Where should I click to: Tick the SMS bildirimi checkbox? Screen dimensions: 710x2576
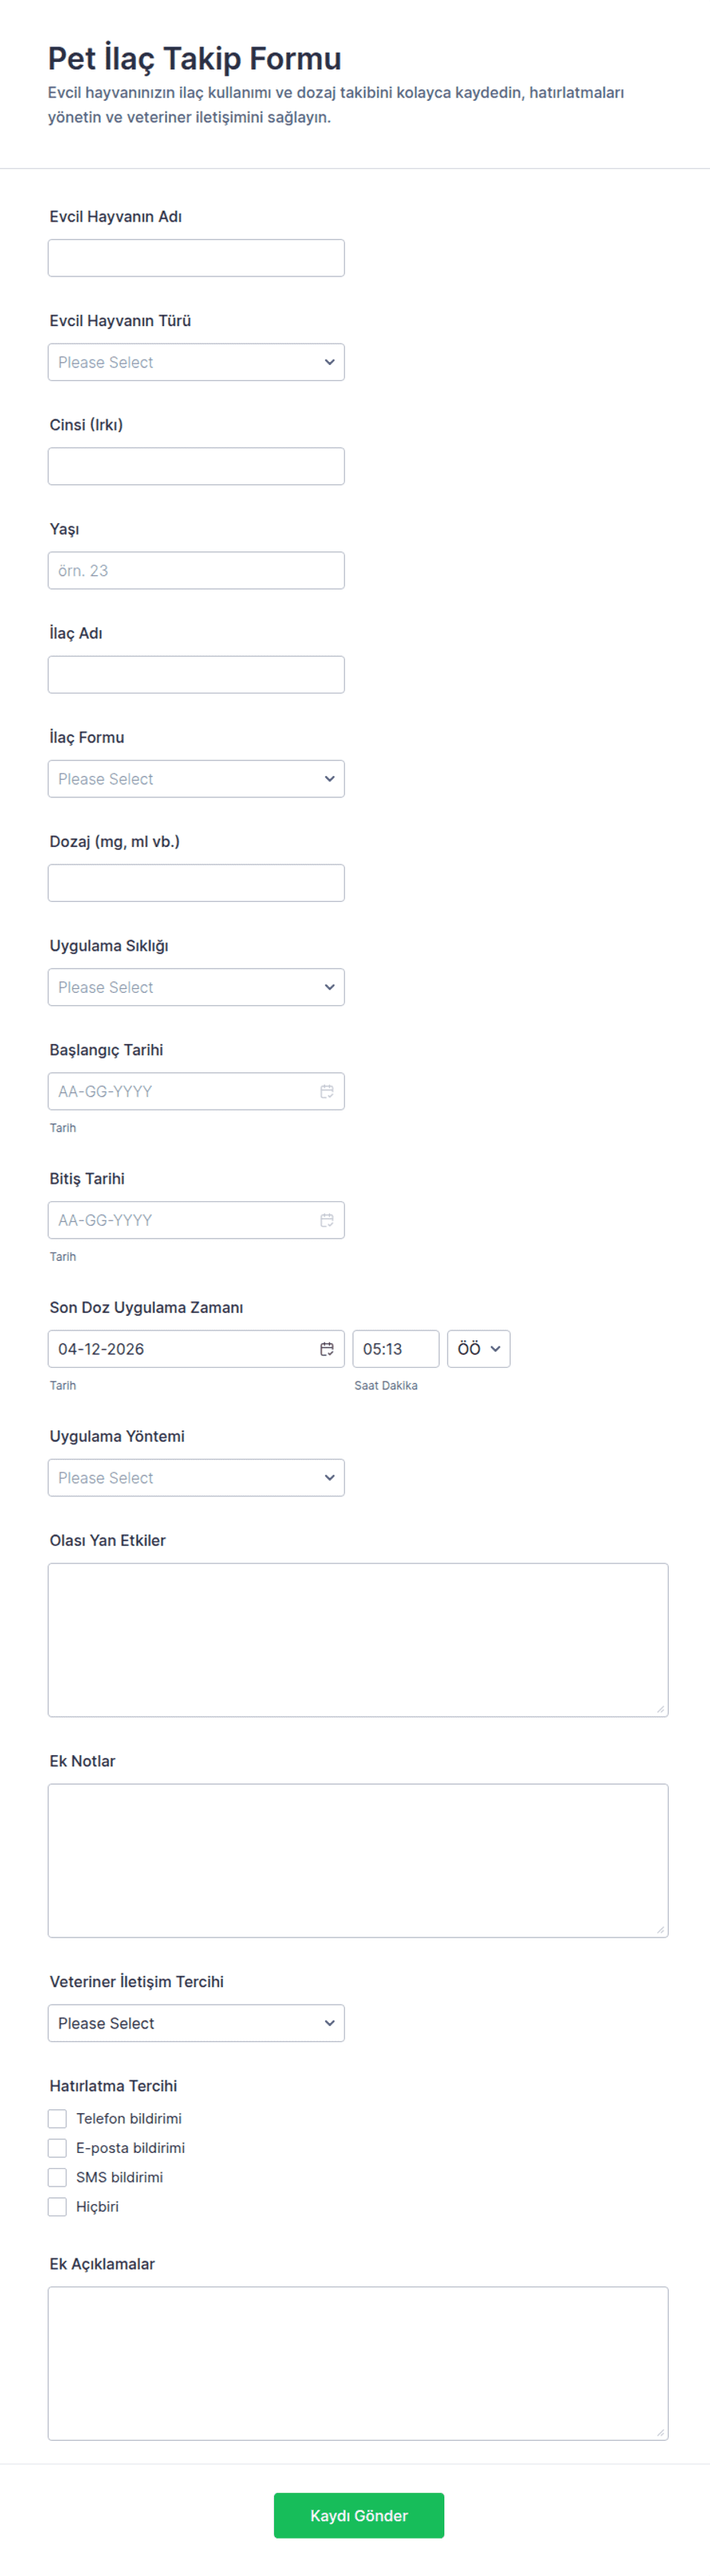(x=58, y=2177)
